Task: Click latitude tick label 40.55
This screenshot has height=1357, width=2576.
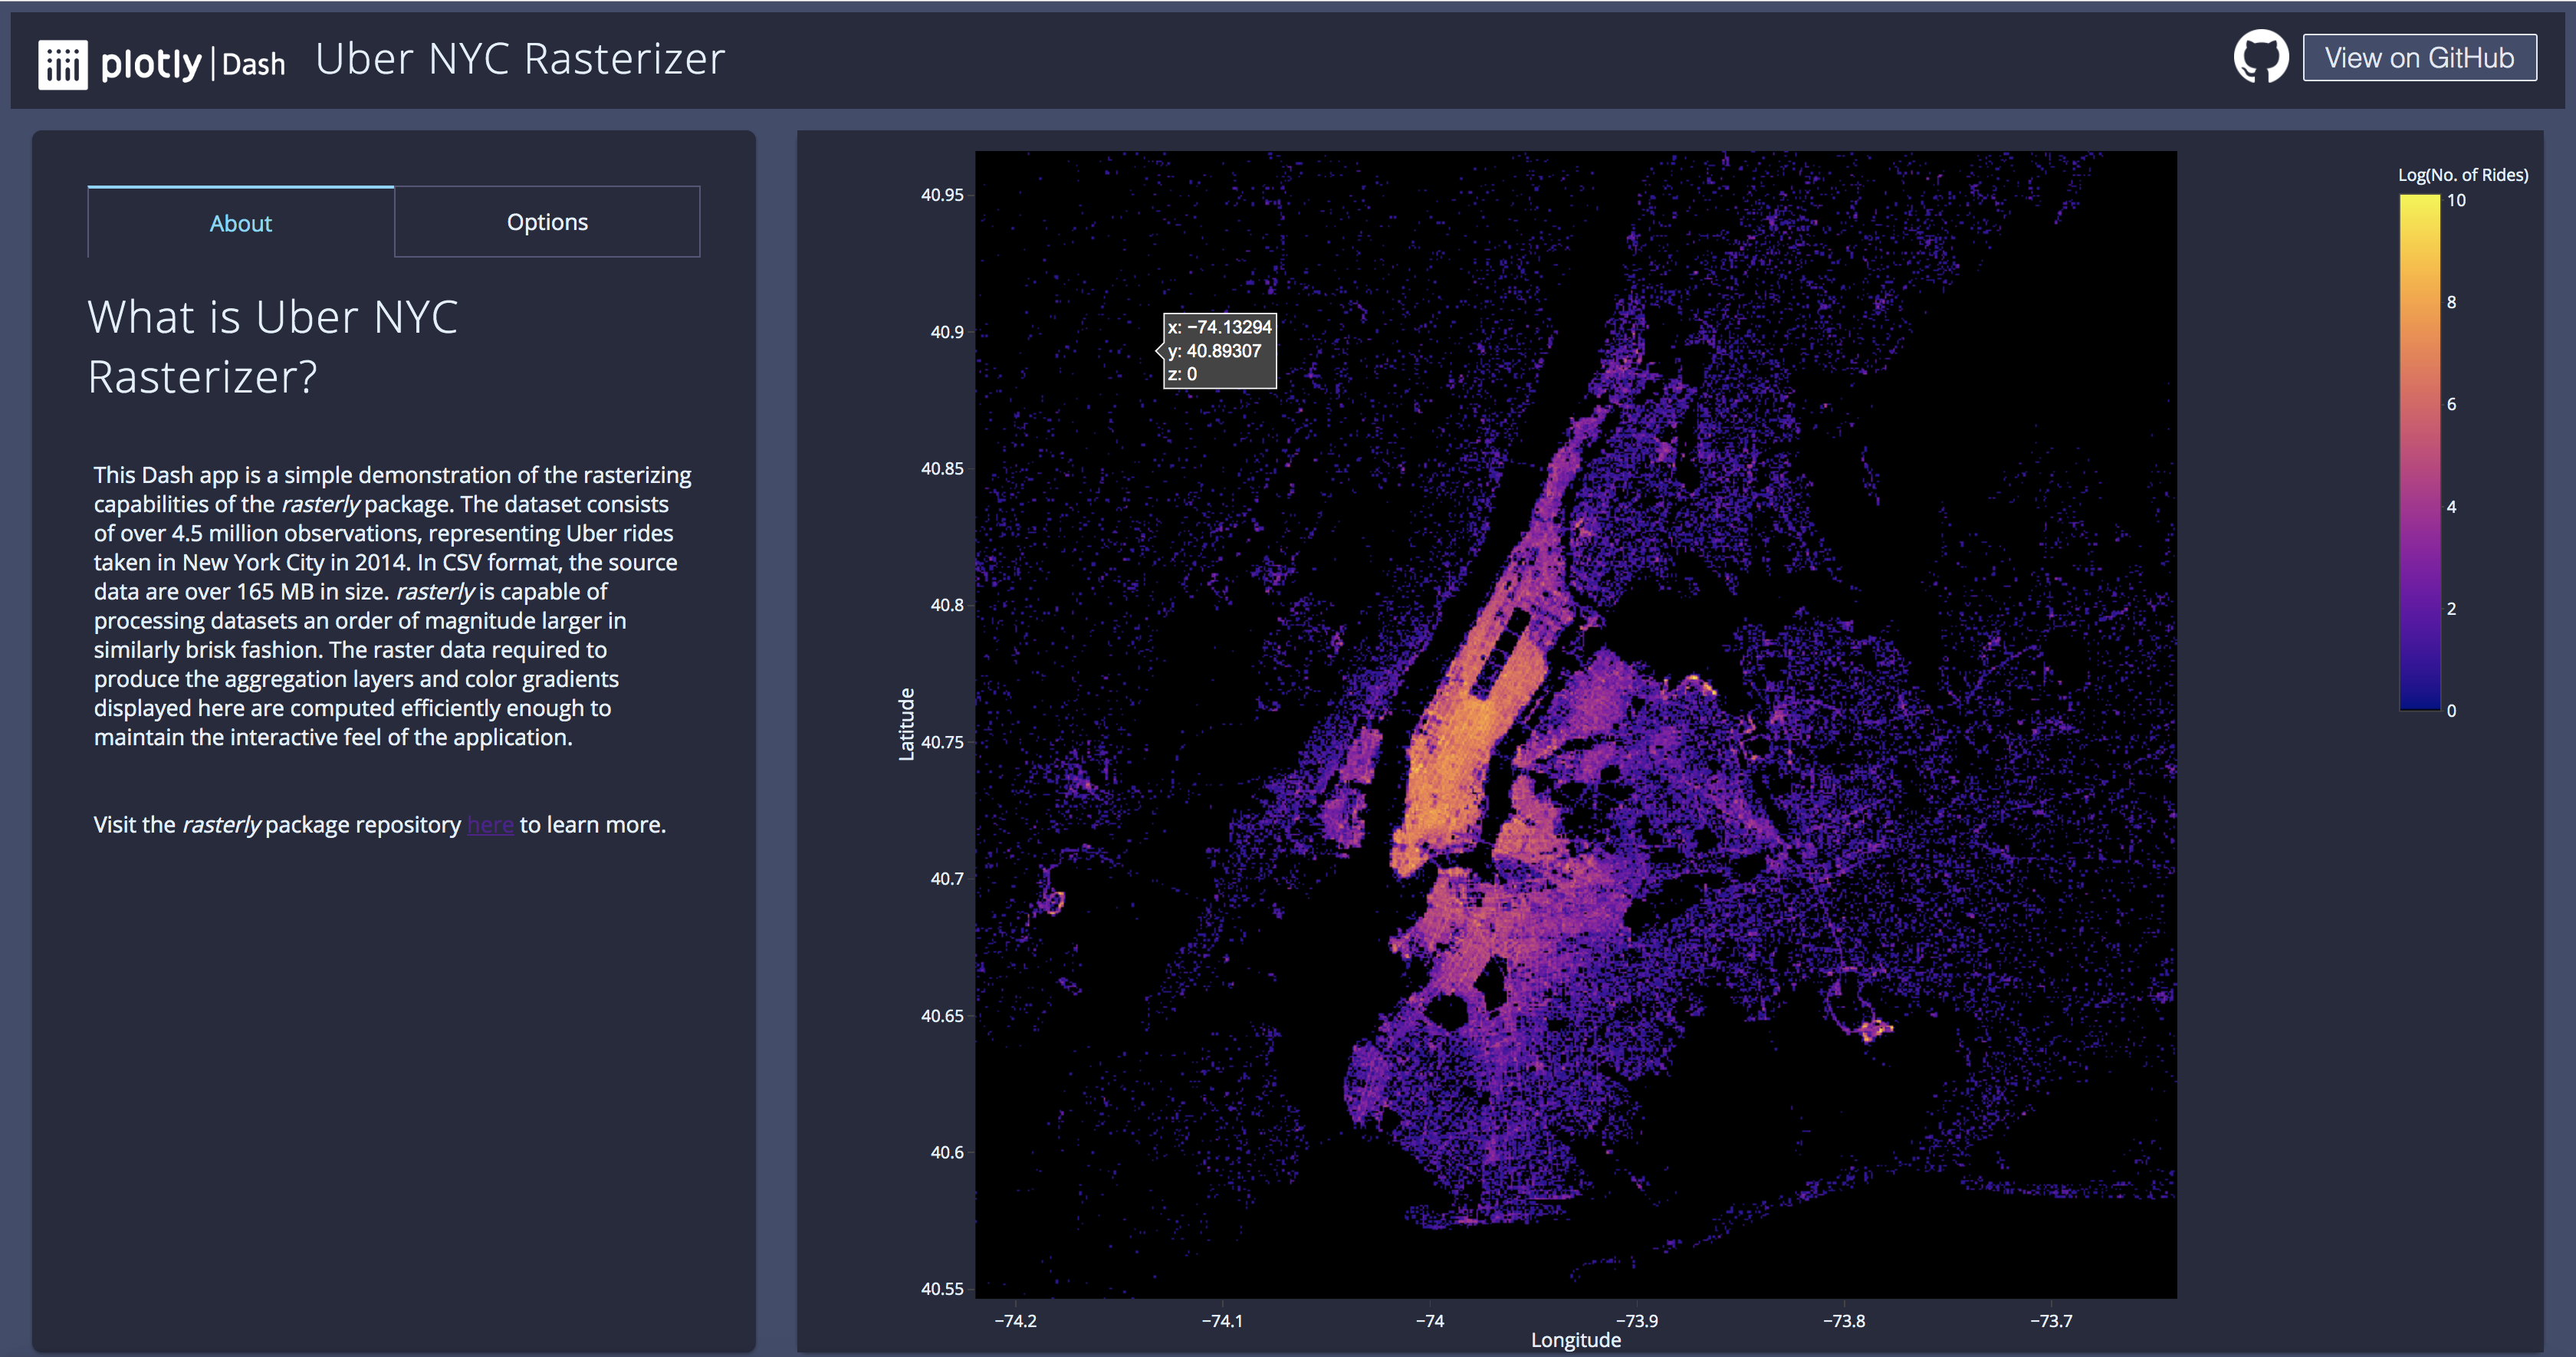Action: [942, 1289]
